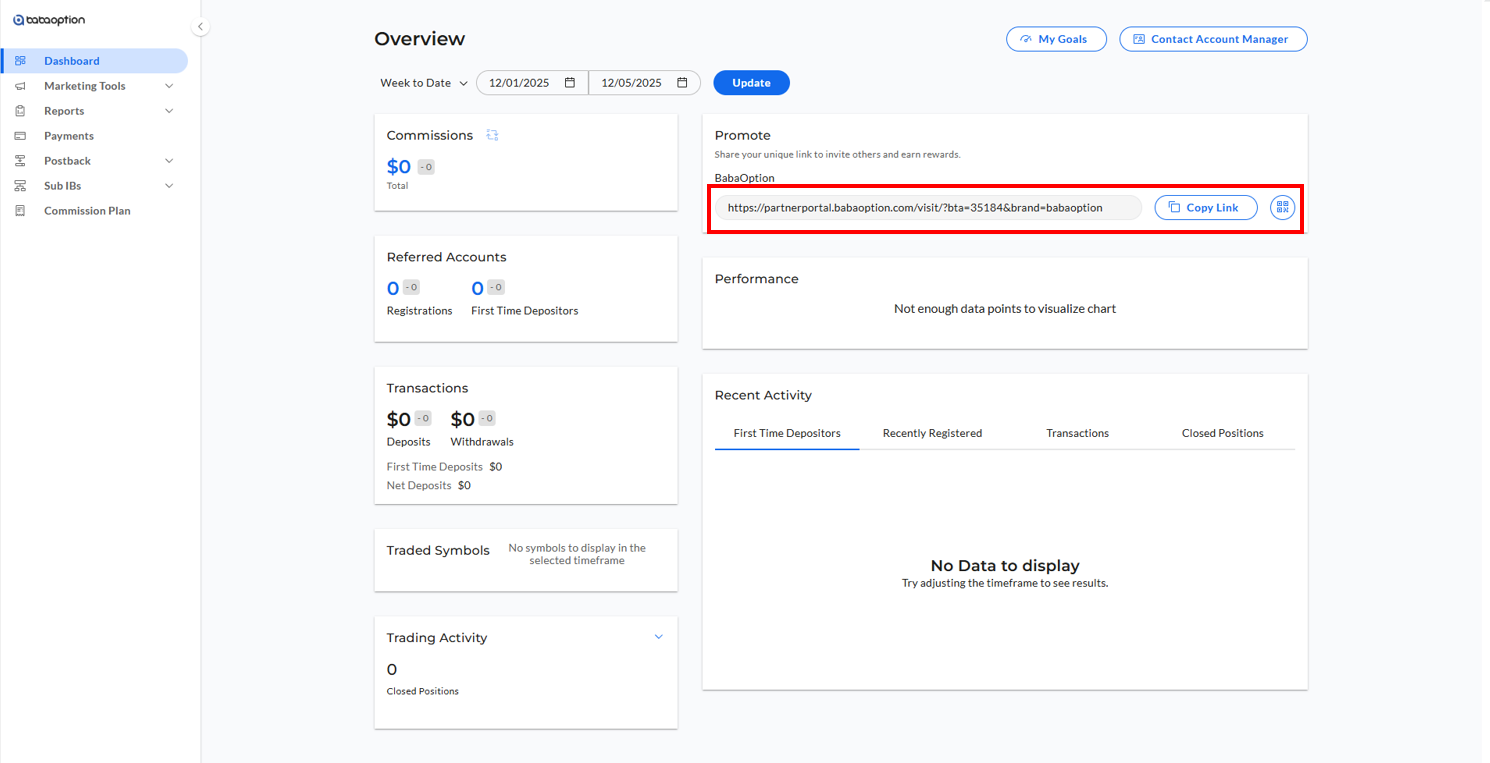Click the babaoption logo
Viewport: 1490px width, 763px height.
(49, 20)
